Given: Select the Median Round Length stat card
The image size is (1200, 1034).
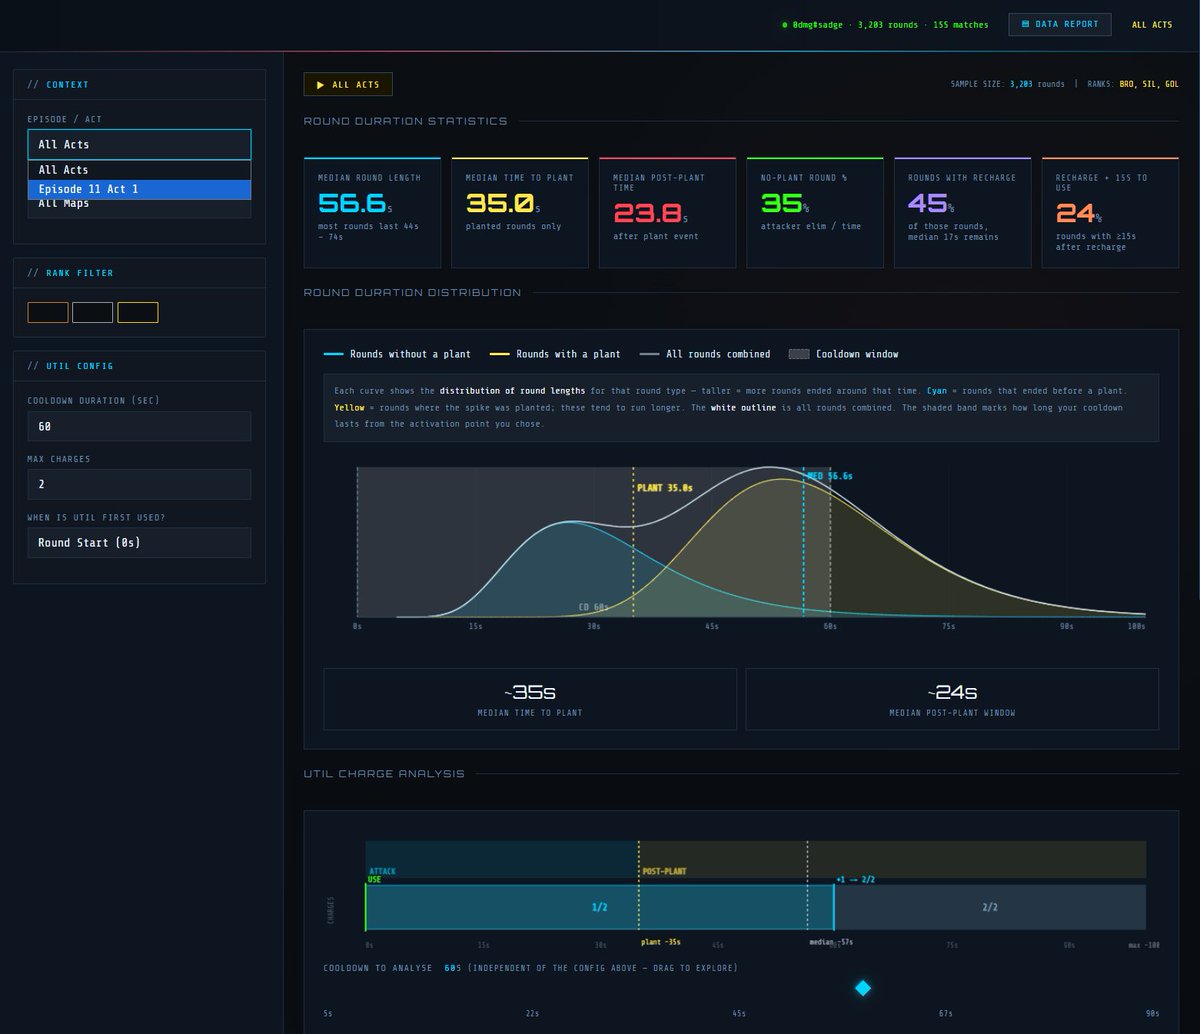Looking at the screenshot, I should (x=372, y=212).
